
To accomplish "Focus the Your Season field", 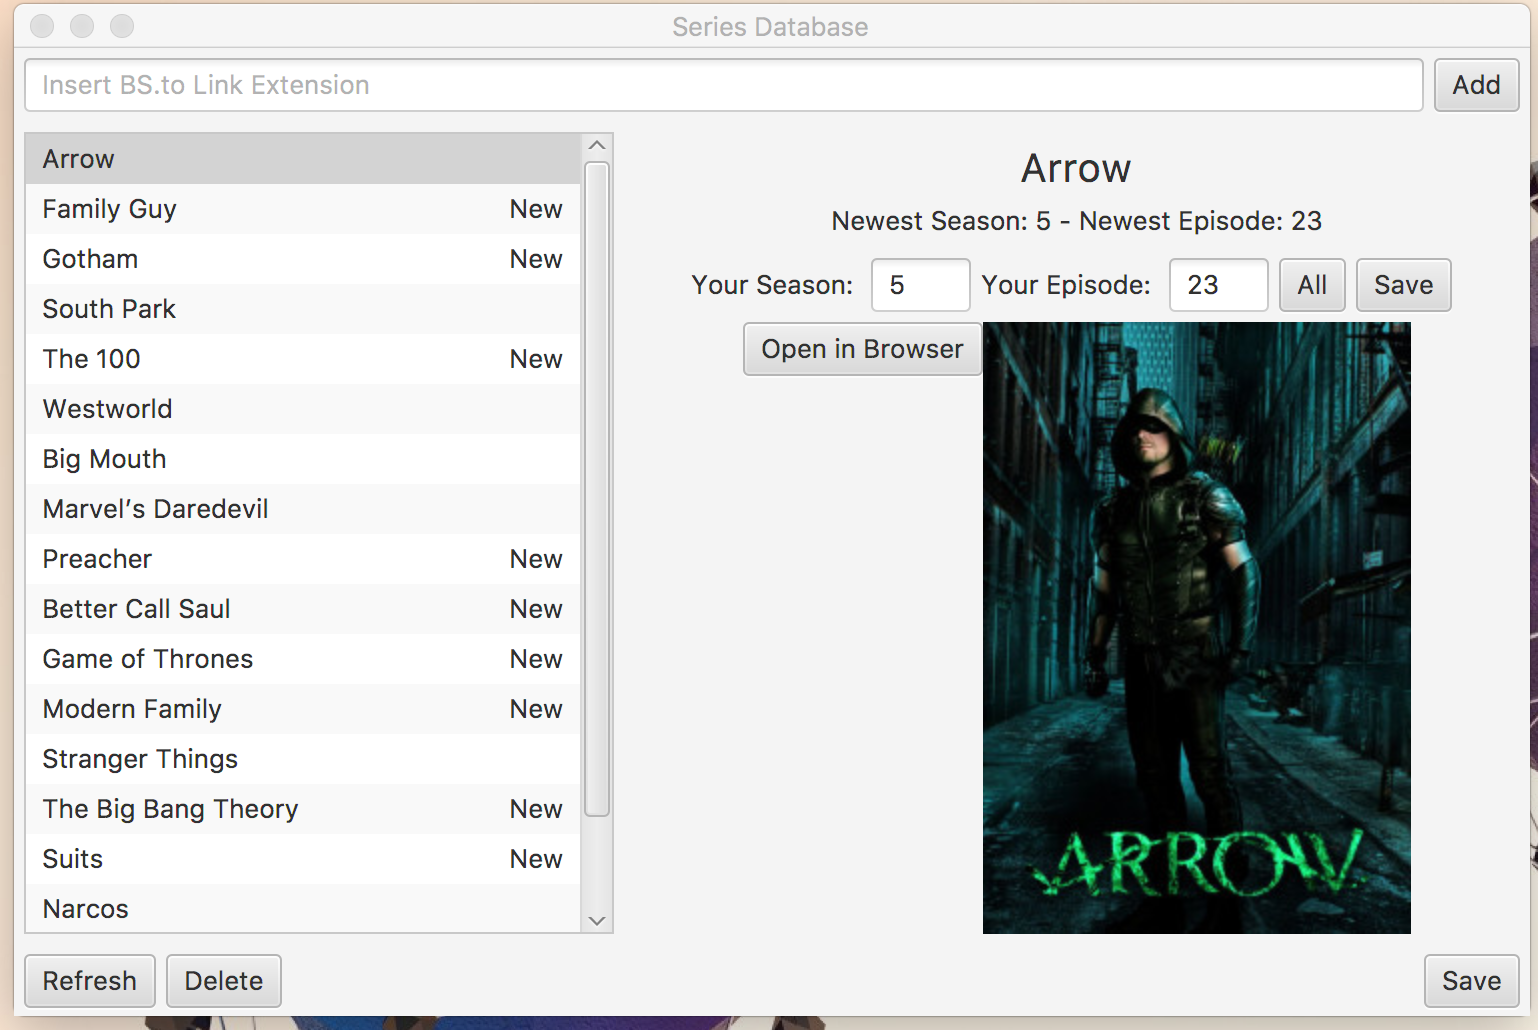I will (920, 285).
